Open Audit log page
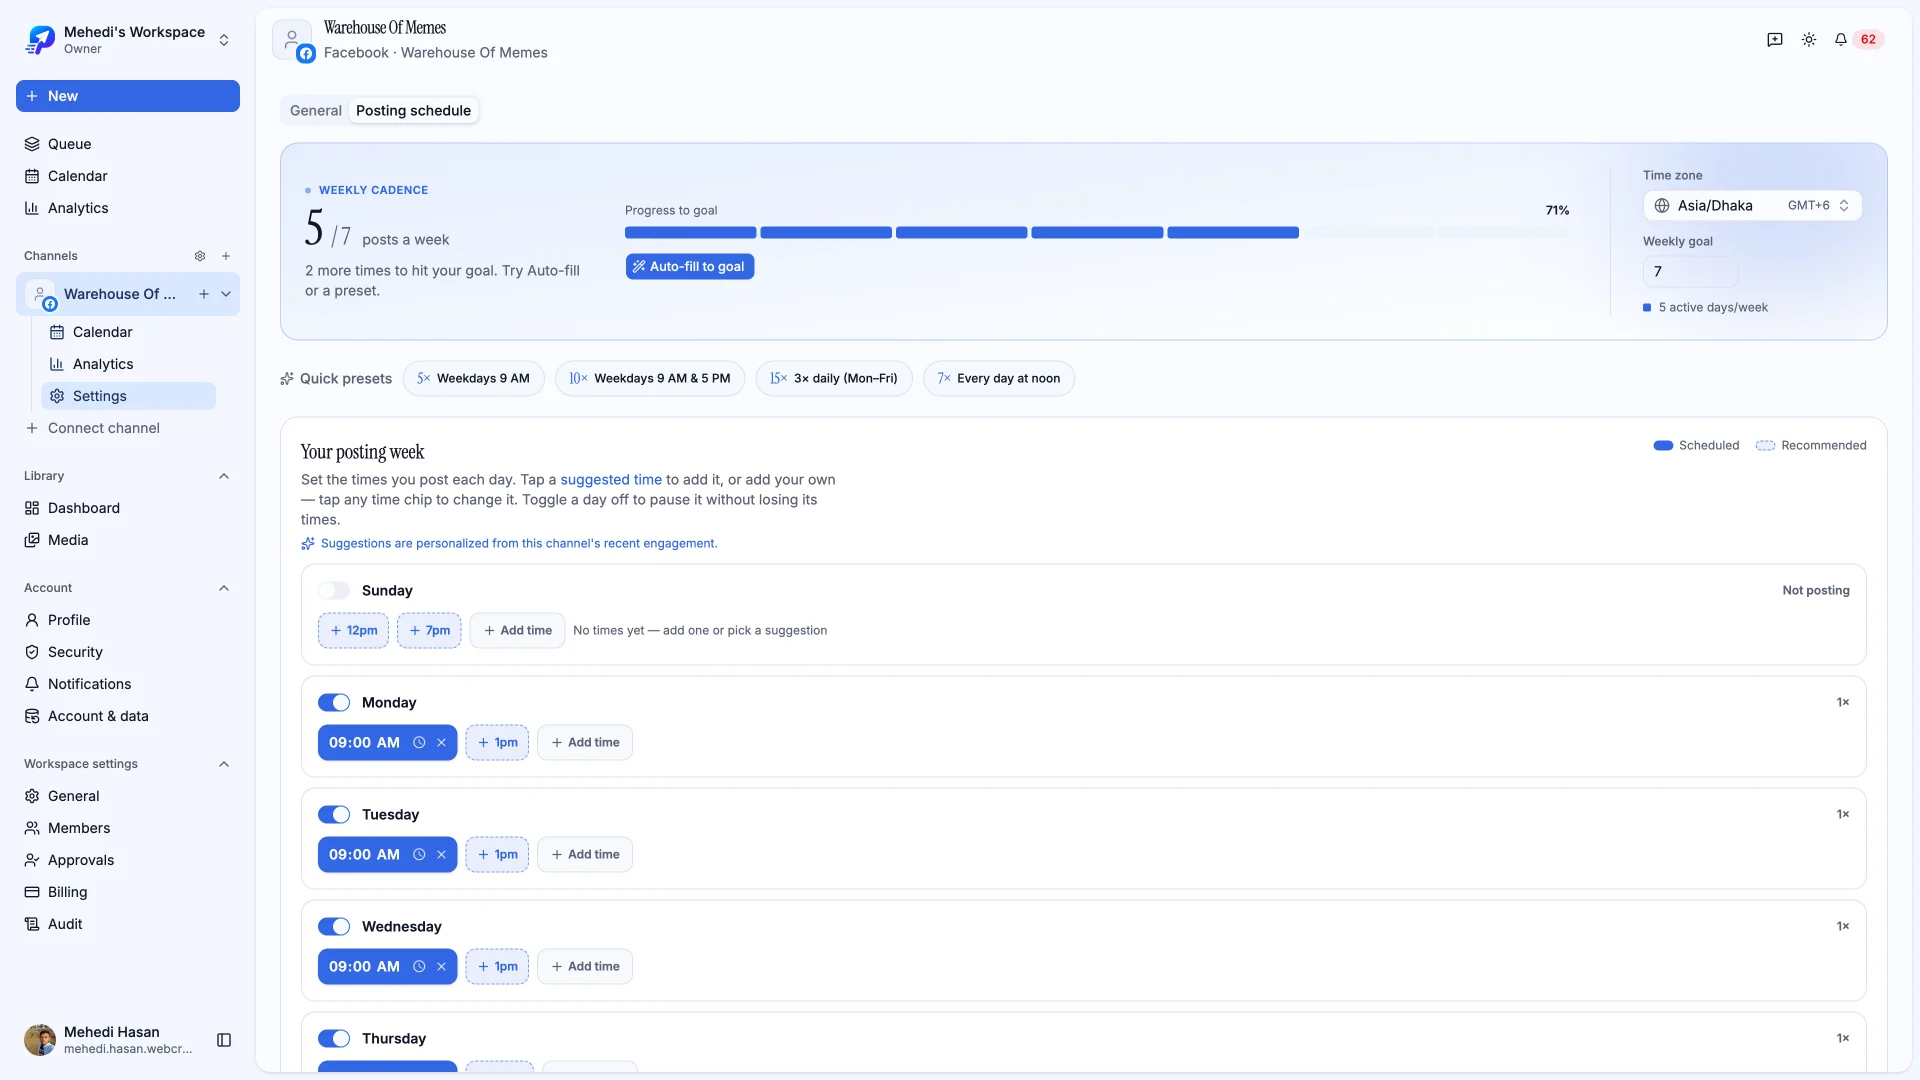Viewport: 1920px width, 1080px height. click(x=128, y=924)
